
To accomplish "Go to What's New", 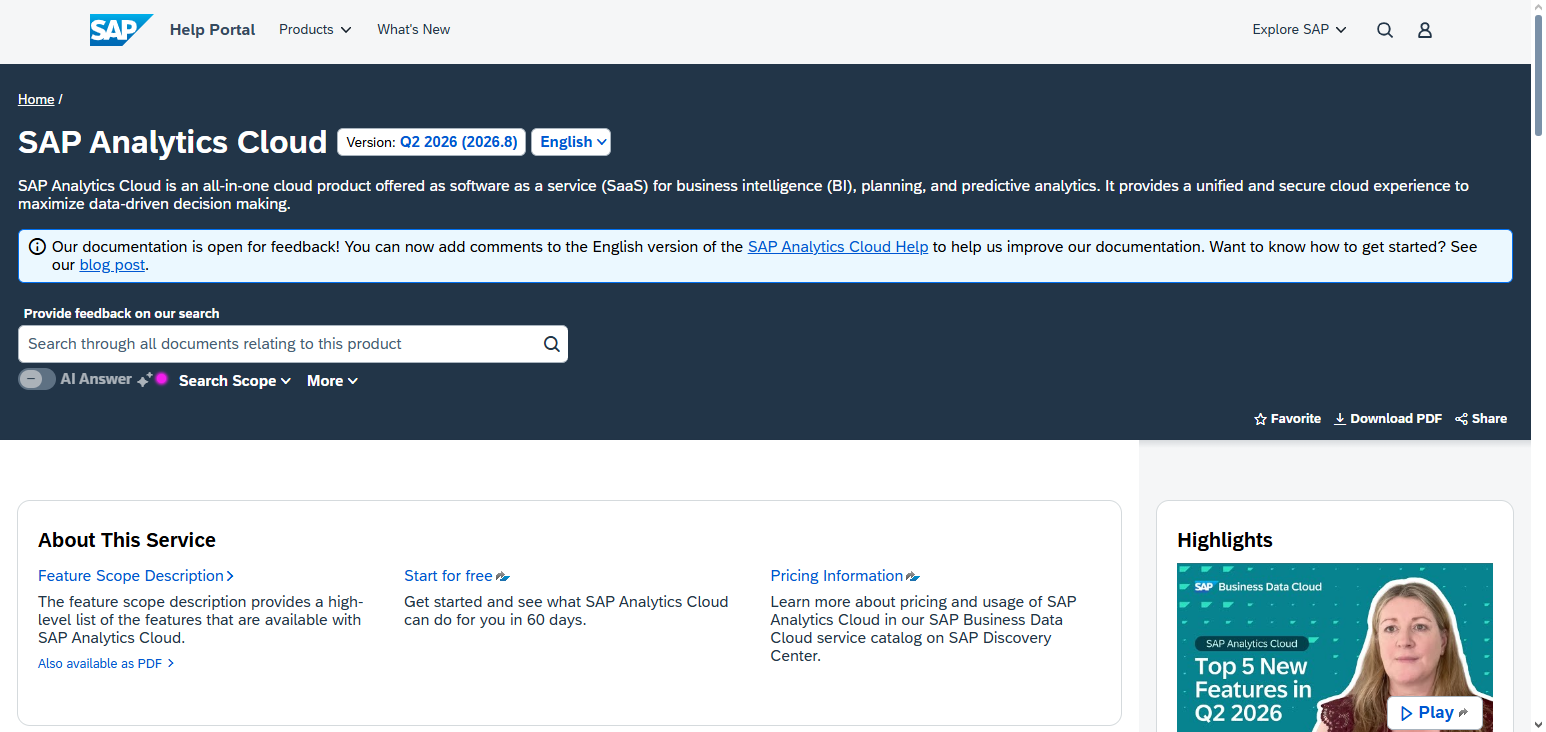I will click(414, 30).
